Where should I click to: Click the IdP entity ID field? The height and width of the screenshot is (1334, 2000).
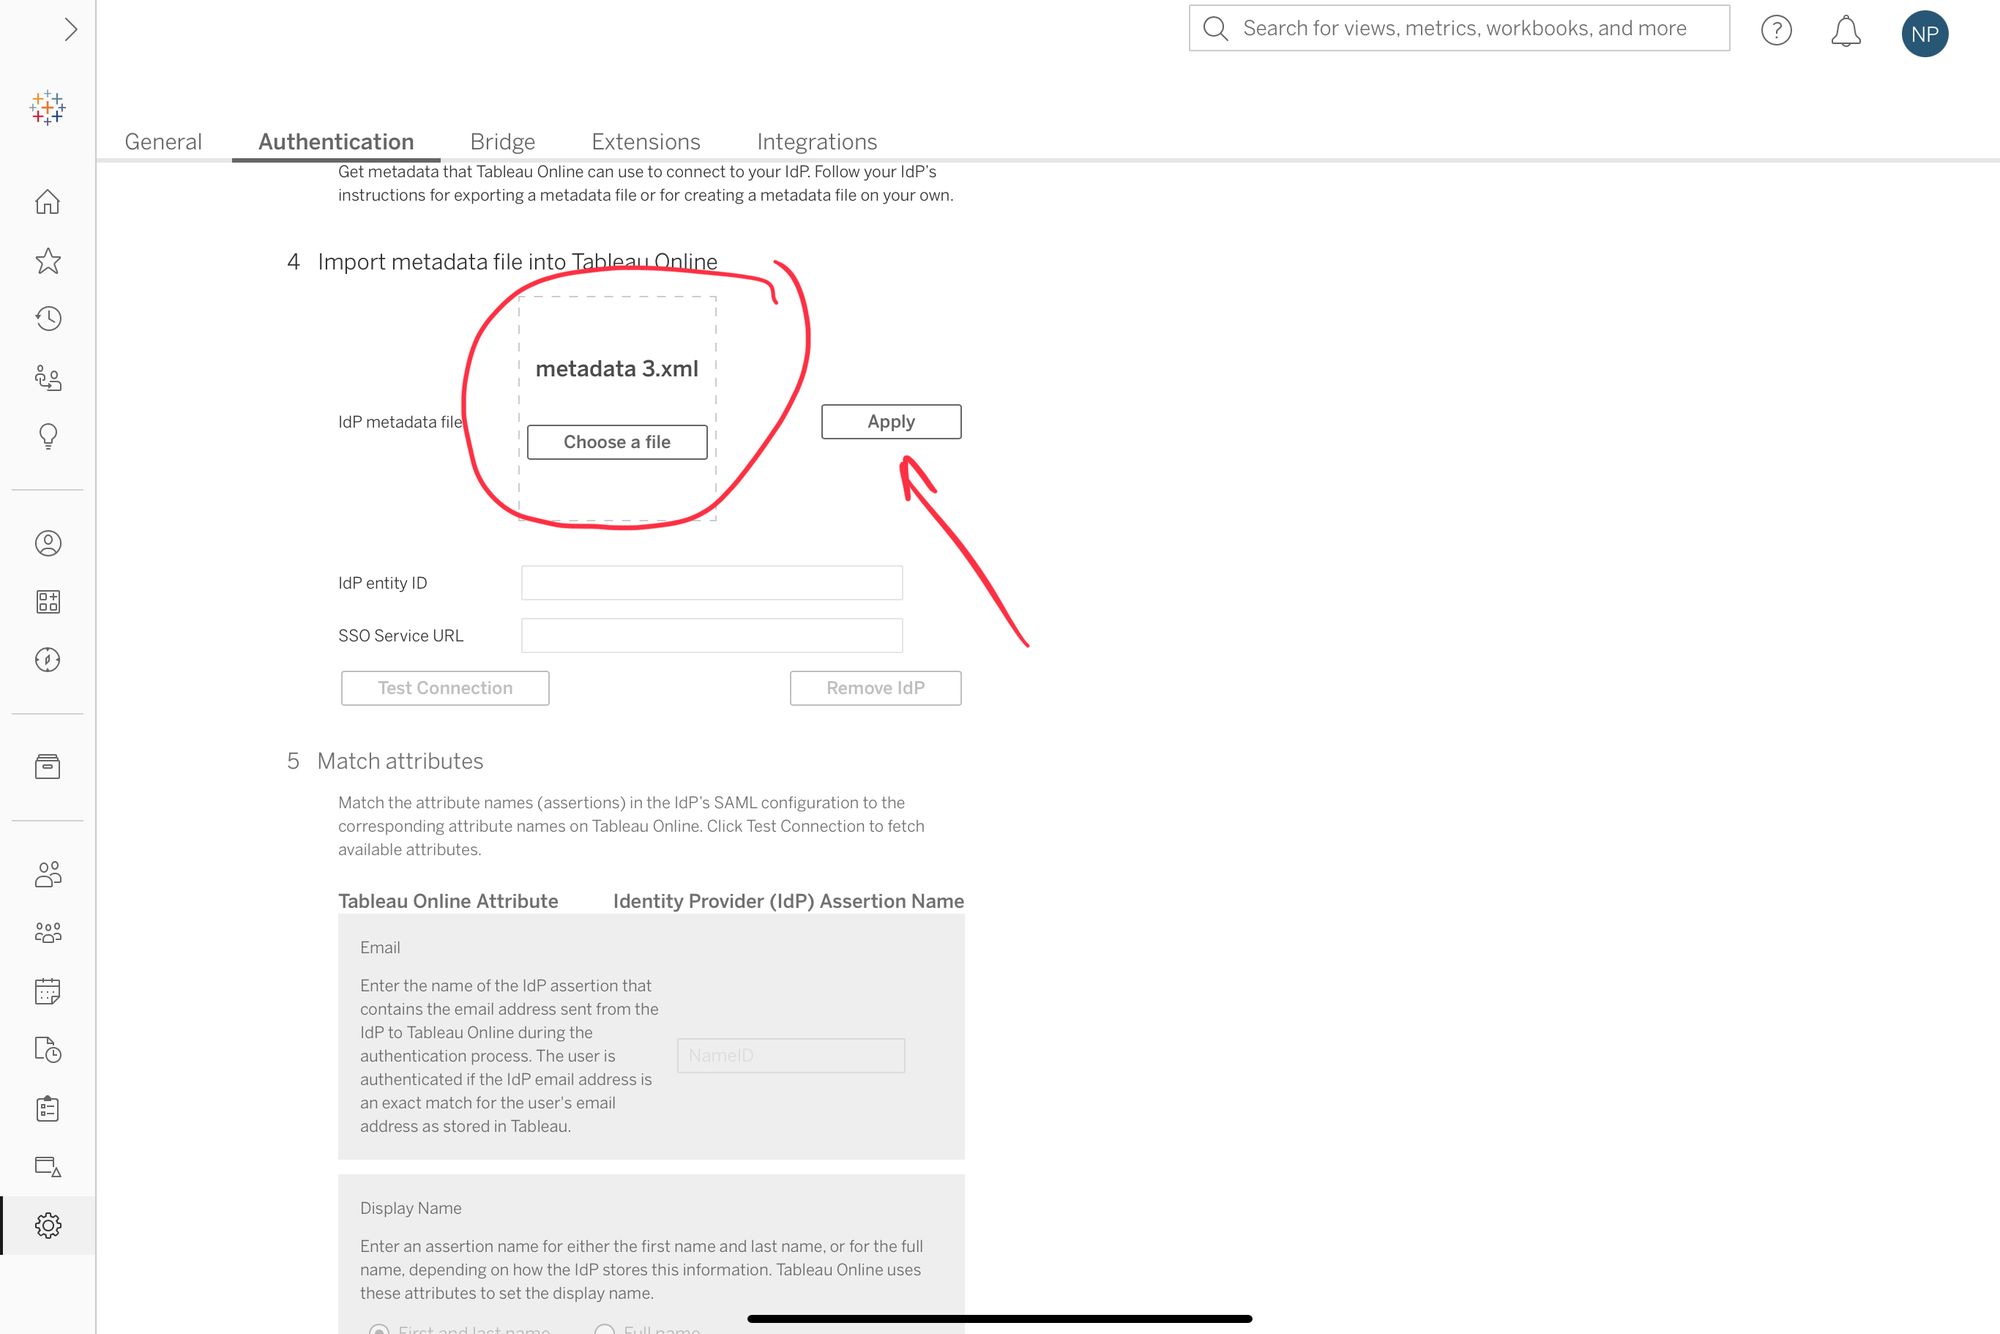point(712,583)
